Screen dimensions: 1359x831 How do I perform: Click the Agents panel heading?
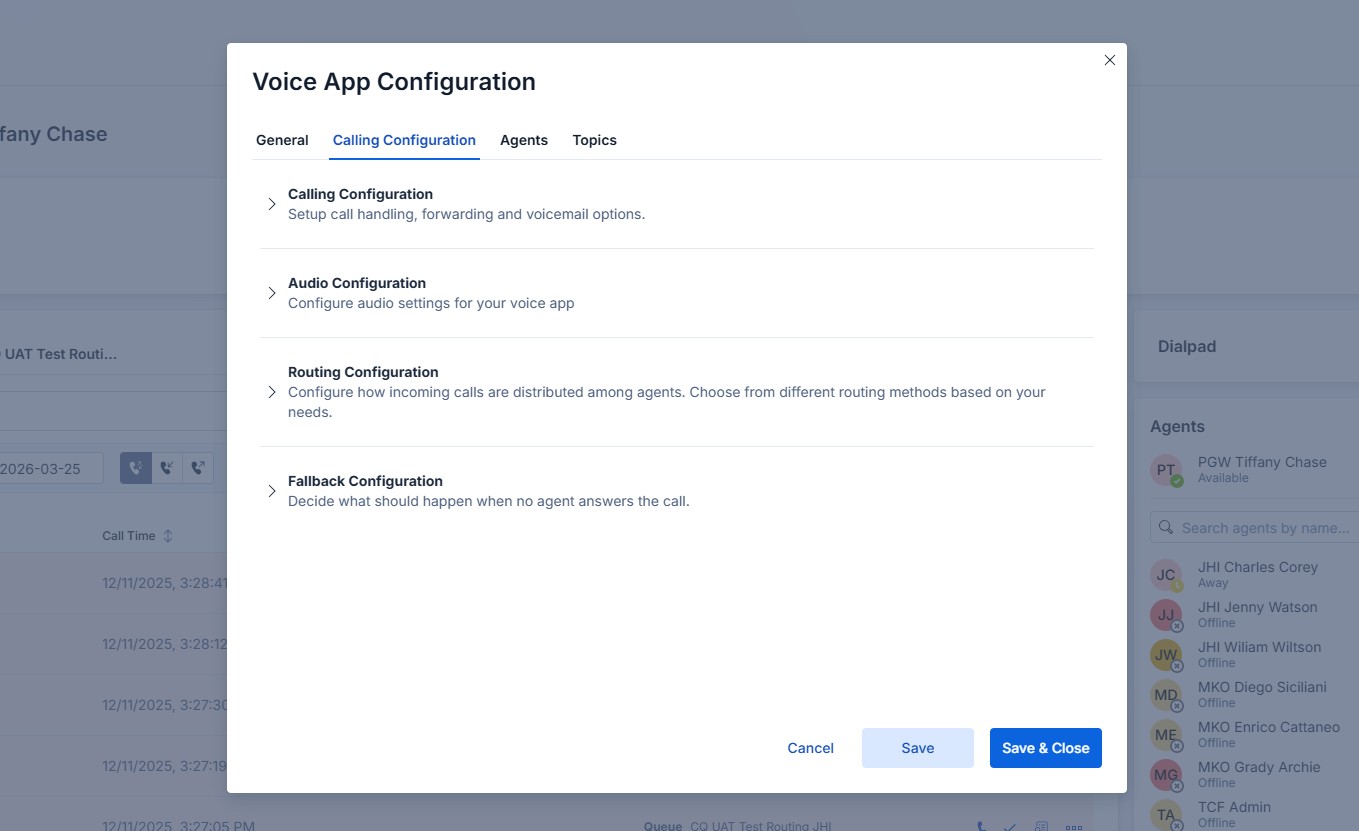tap(1178, 426)
